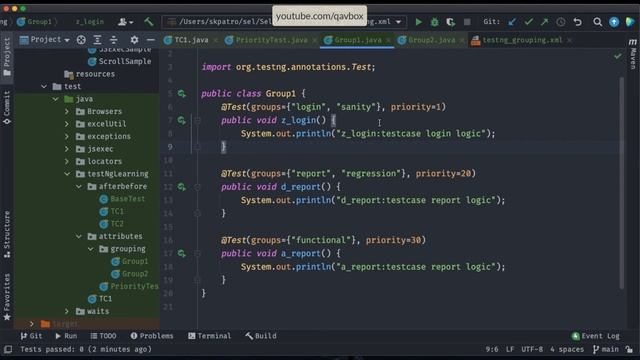Collapse the test folder

(x=44, y=87)
